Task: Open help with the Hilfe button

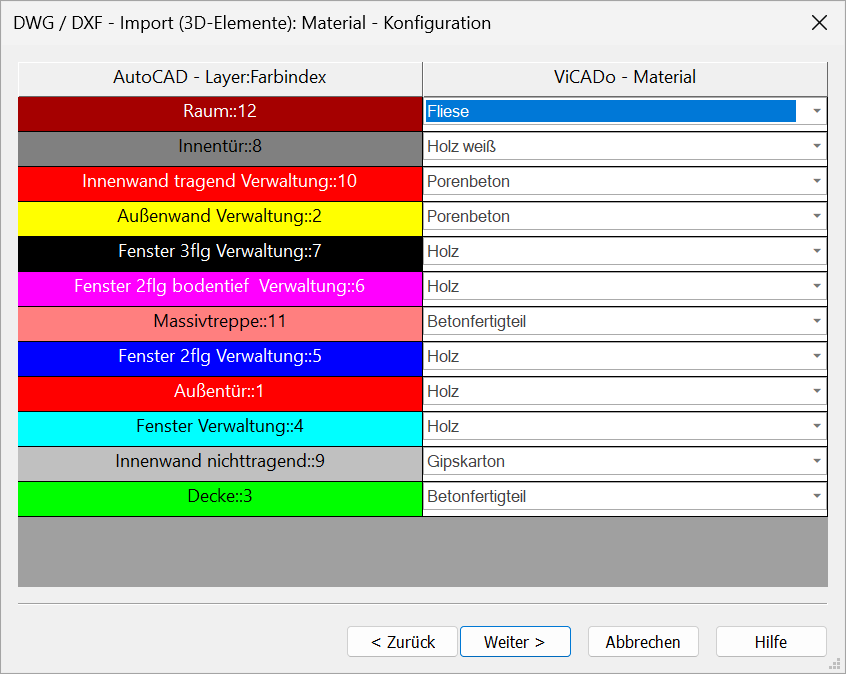Action: pos(771,642)
